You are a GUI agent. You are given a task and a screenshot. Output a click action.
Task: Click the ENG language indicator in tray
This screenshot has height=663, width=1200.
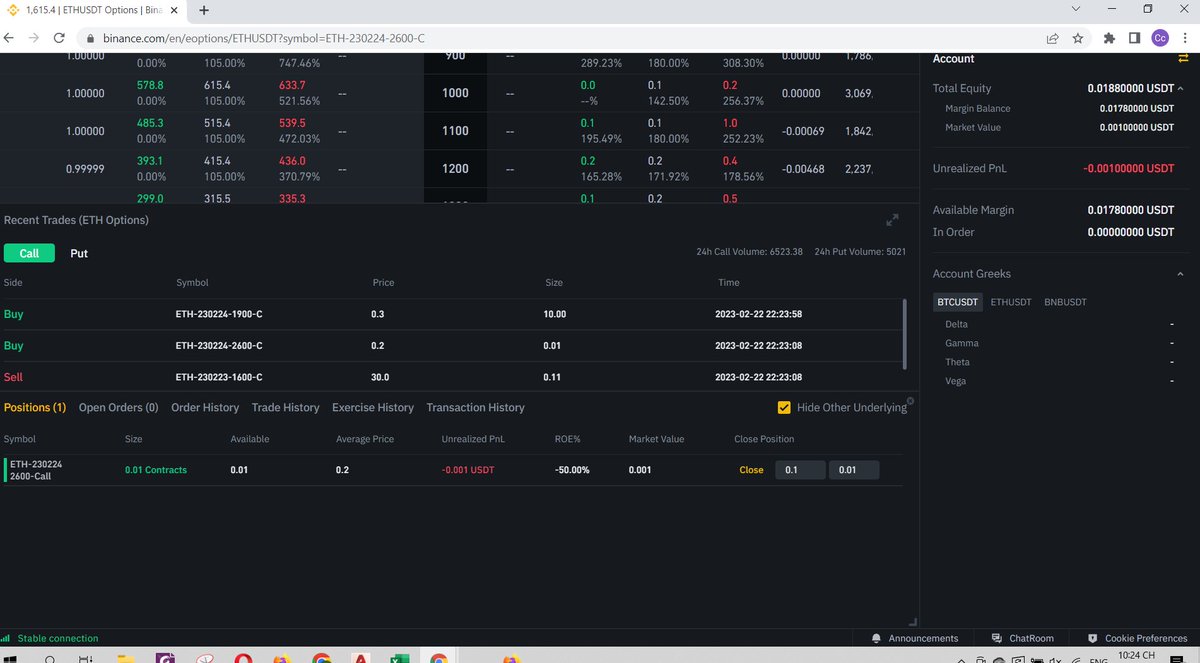[1097, 660]
